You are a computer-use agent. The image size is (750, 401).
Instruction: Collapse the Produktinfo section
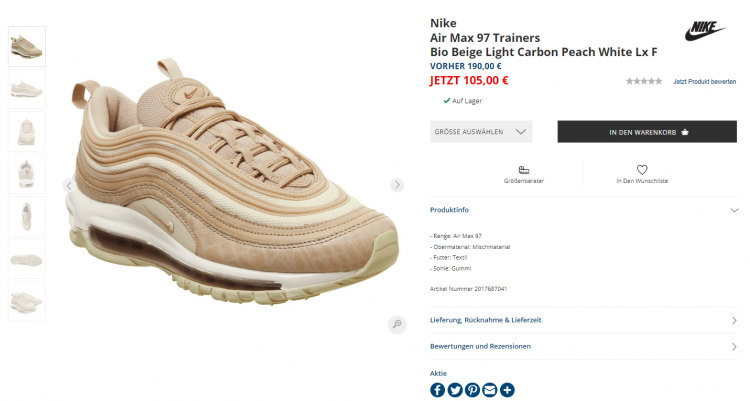734,210
